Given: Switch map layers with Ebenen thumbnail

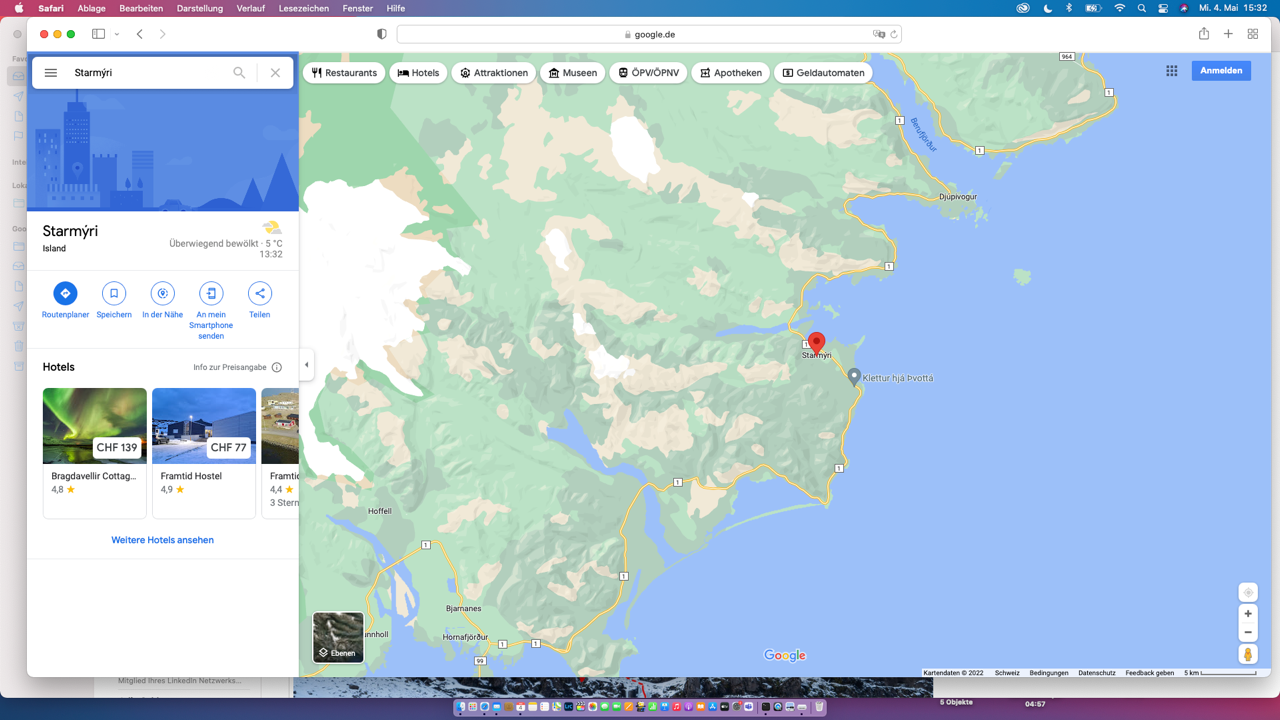Looking at the screenshot, I should (338, 637).
